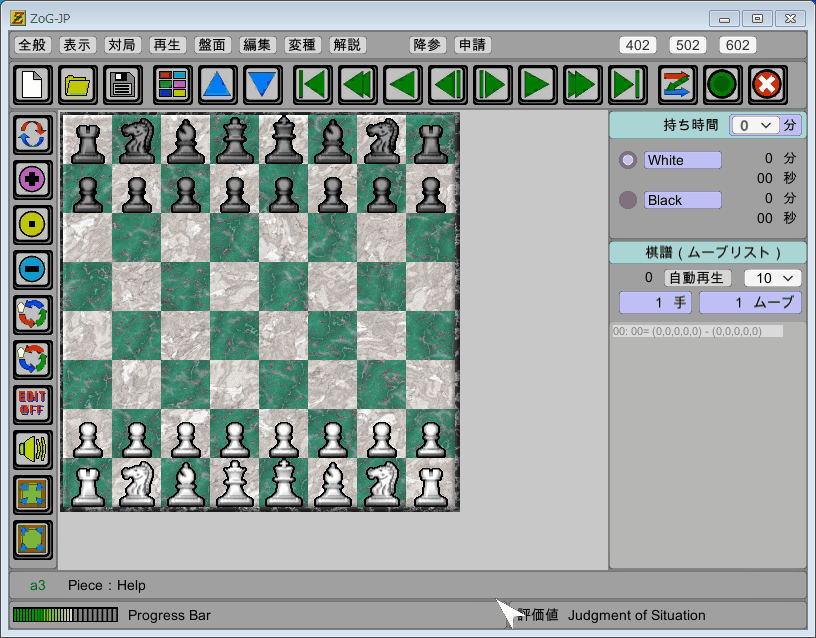Click Judgment of Situation label
The height and width of the screenshot is (638, 816).
[636, 615]
